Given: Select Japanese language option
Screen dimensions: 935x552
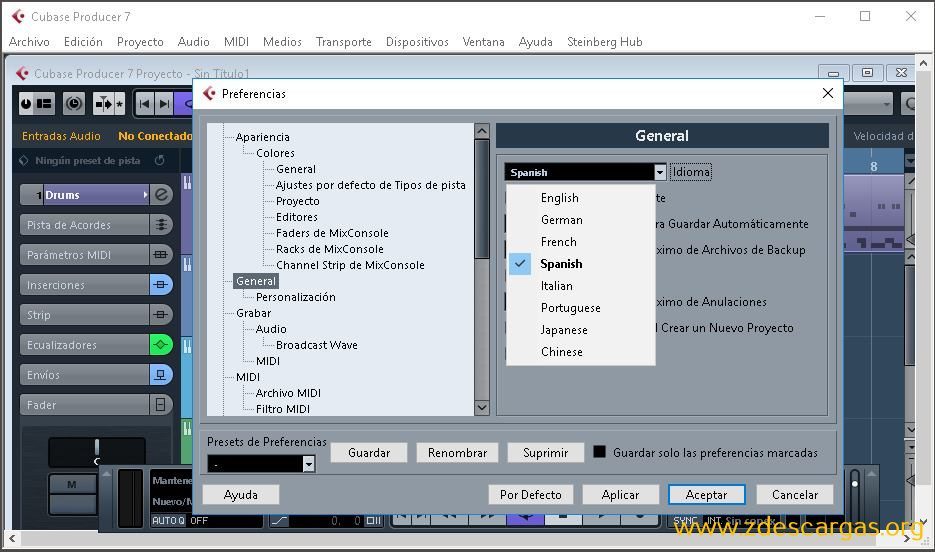Looking at the screenshot, I should [x=581, y=330].
